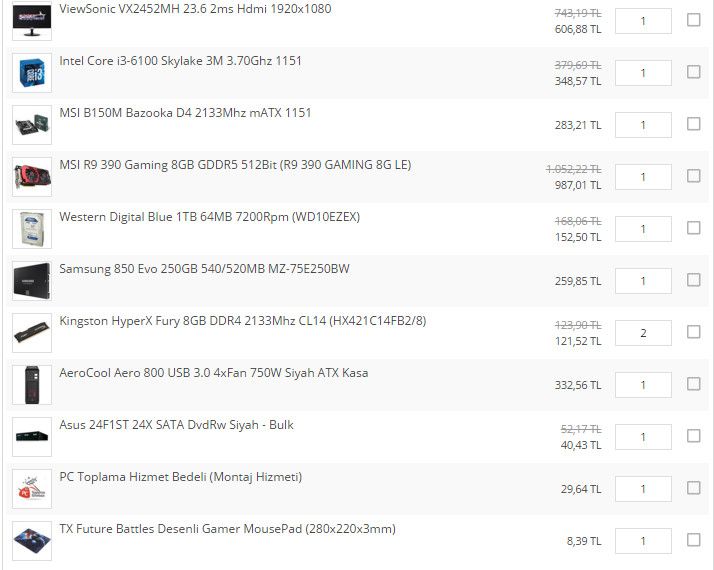Click quantity field for Kingston HyperX Fury
Image resolution: width=714 pixels, height=570 pixels.
pyautogui.click(x=643, y=333)
